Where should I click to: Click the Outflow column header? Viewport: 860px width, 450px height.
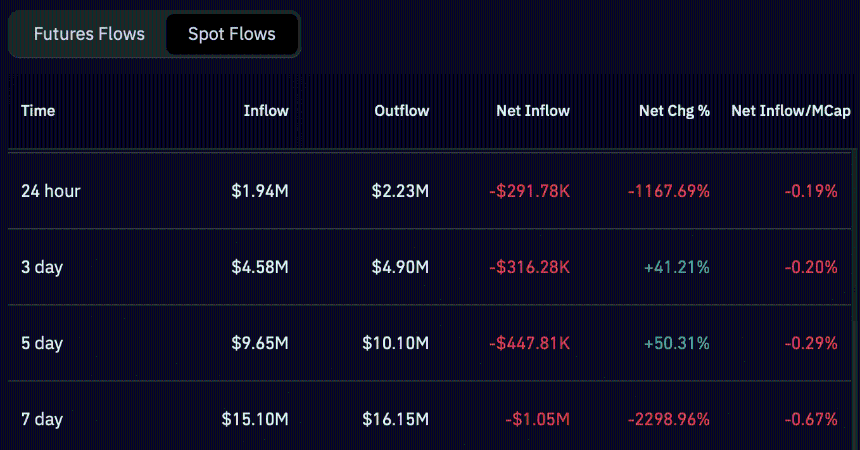(401, 111)
